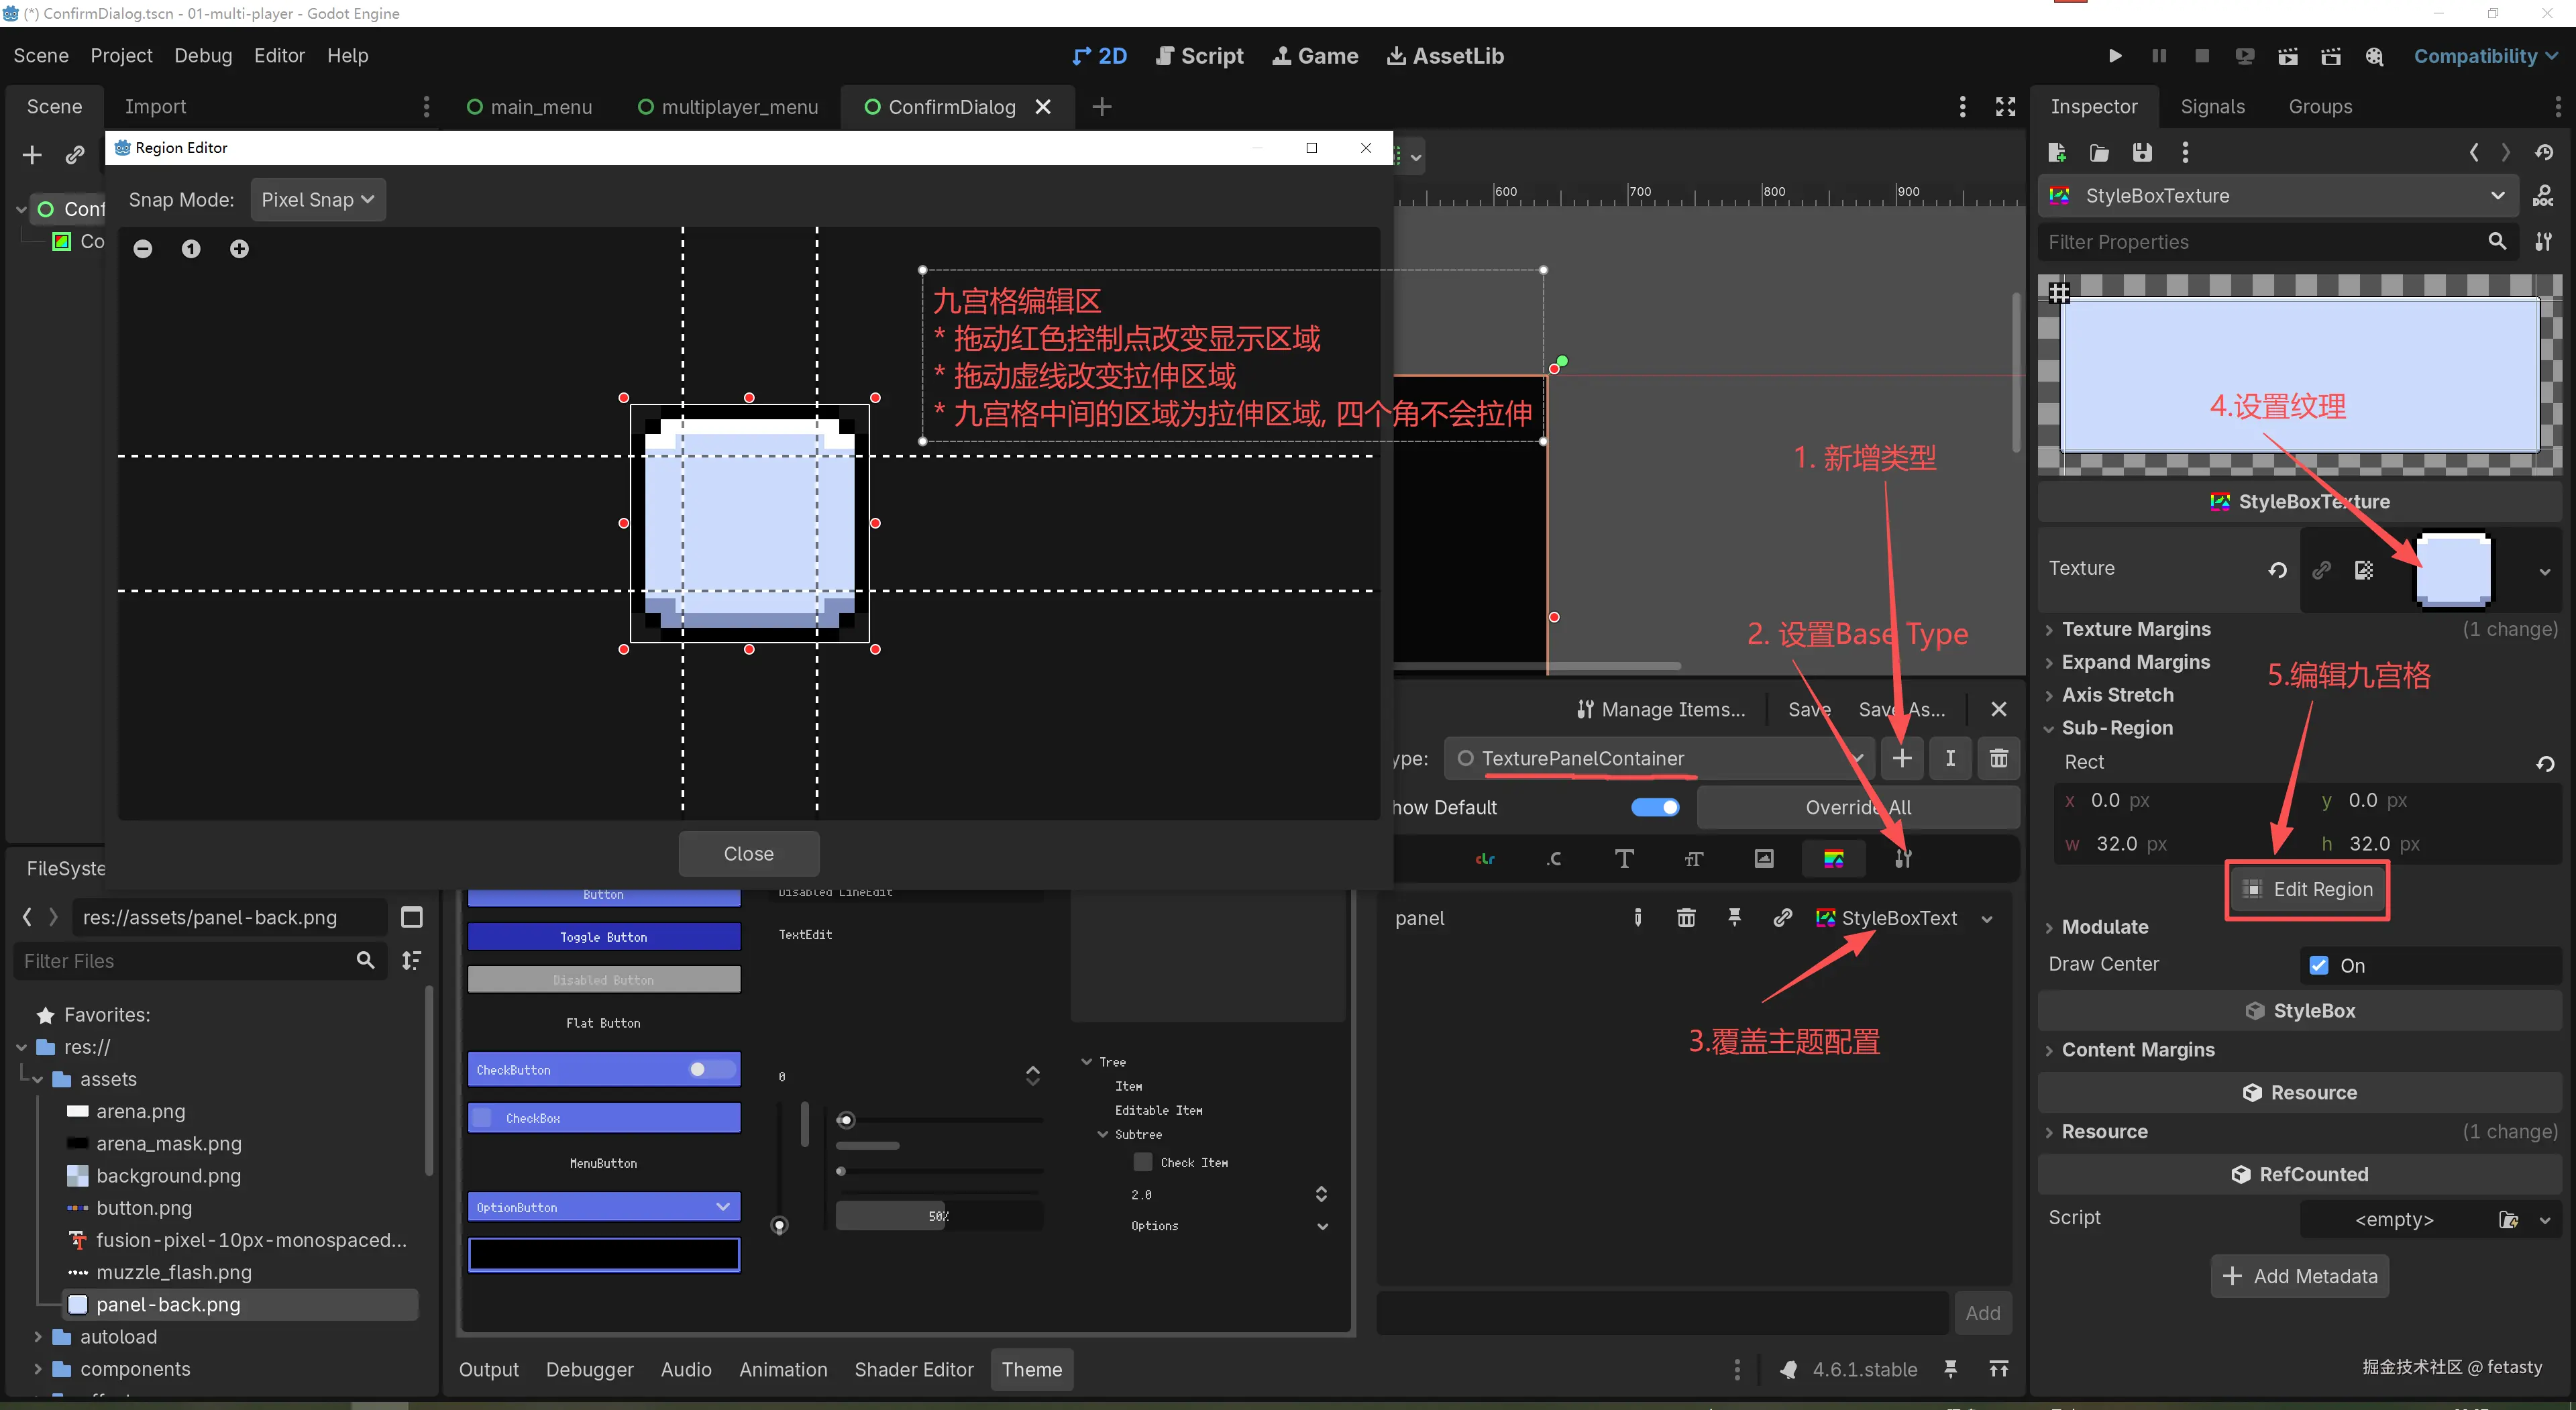Click the Edit Region button
Image resolution: width=2576 pixels, height=1410 pixels.
(2307, 889)
